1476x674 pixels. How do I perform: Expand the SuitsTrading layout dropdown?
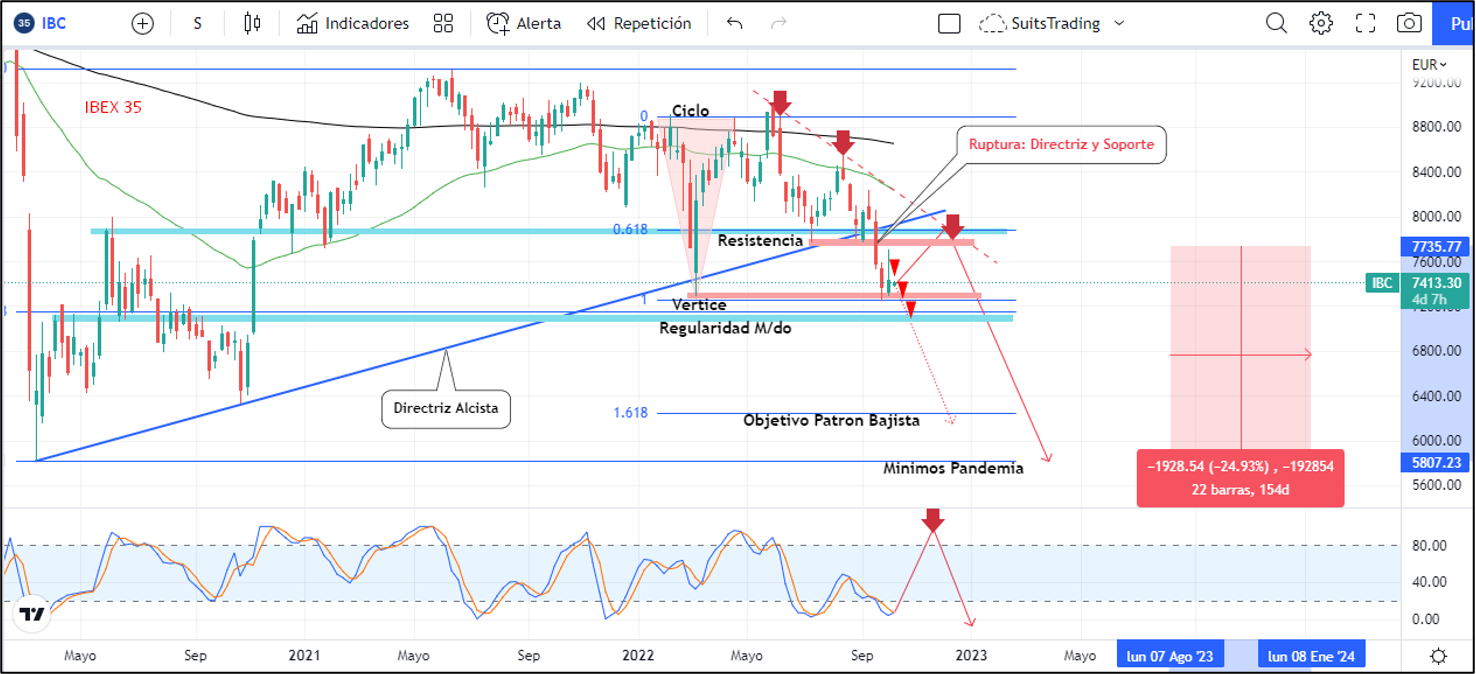click(x=1119, y=23)
